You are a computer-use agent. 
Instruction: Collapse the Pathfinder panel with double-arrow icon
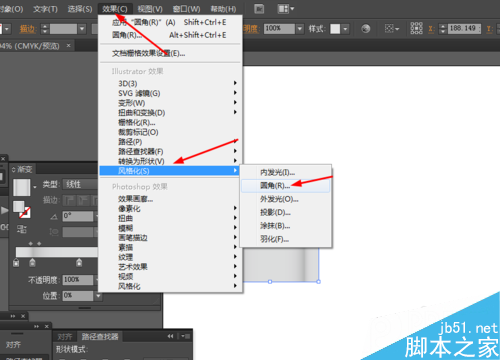pyautogui.click(x=170, y=336)
